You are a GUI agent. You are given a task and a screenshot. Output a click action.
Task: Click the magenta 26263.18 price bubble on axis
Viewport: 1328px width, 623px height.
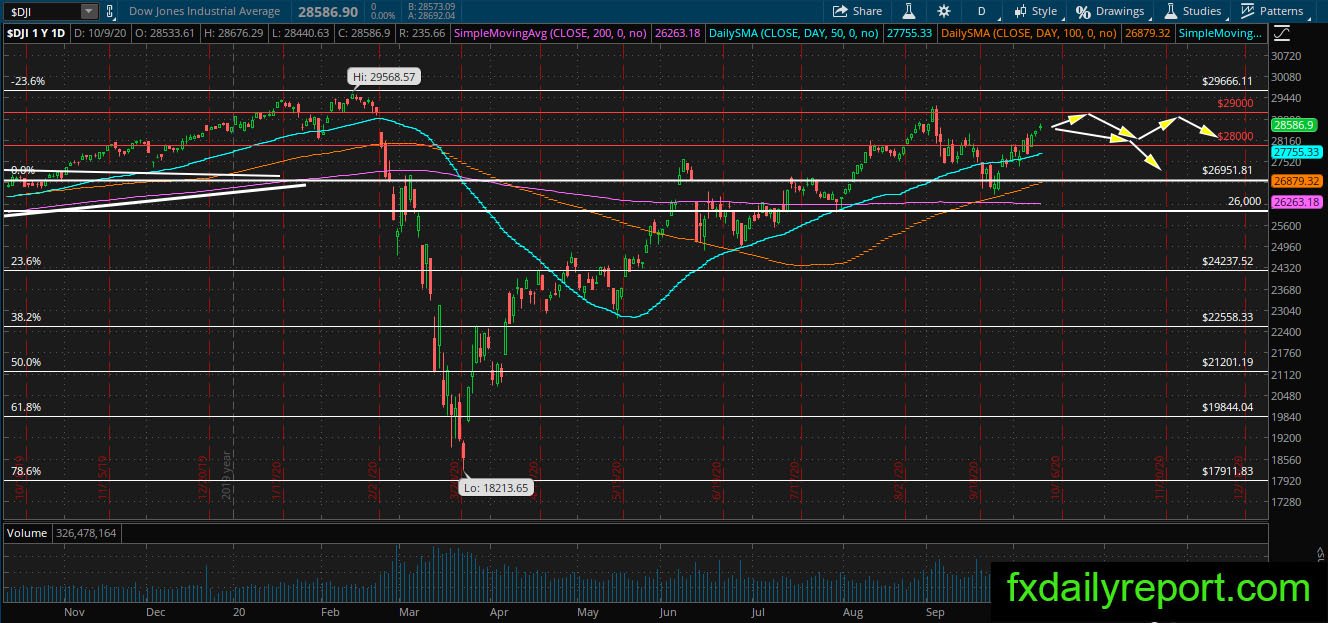point(1294,202)
